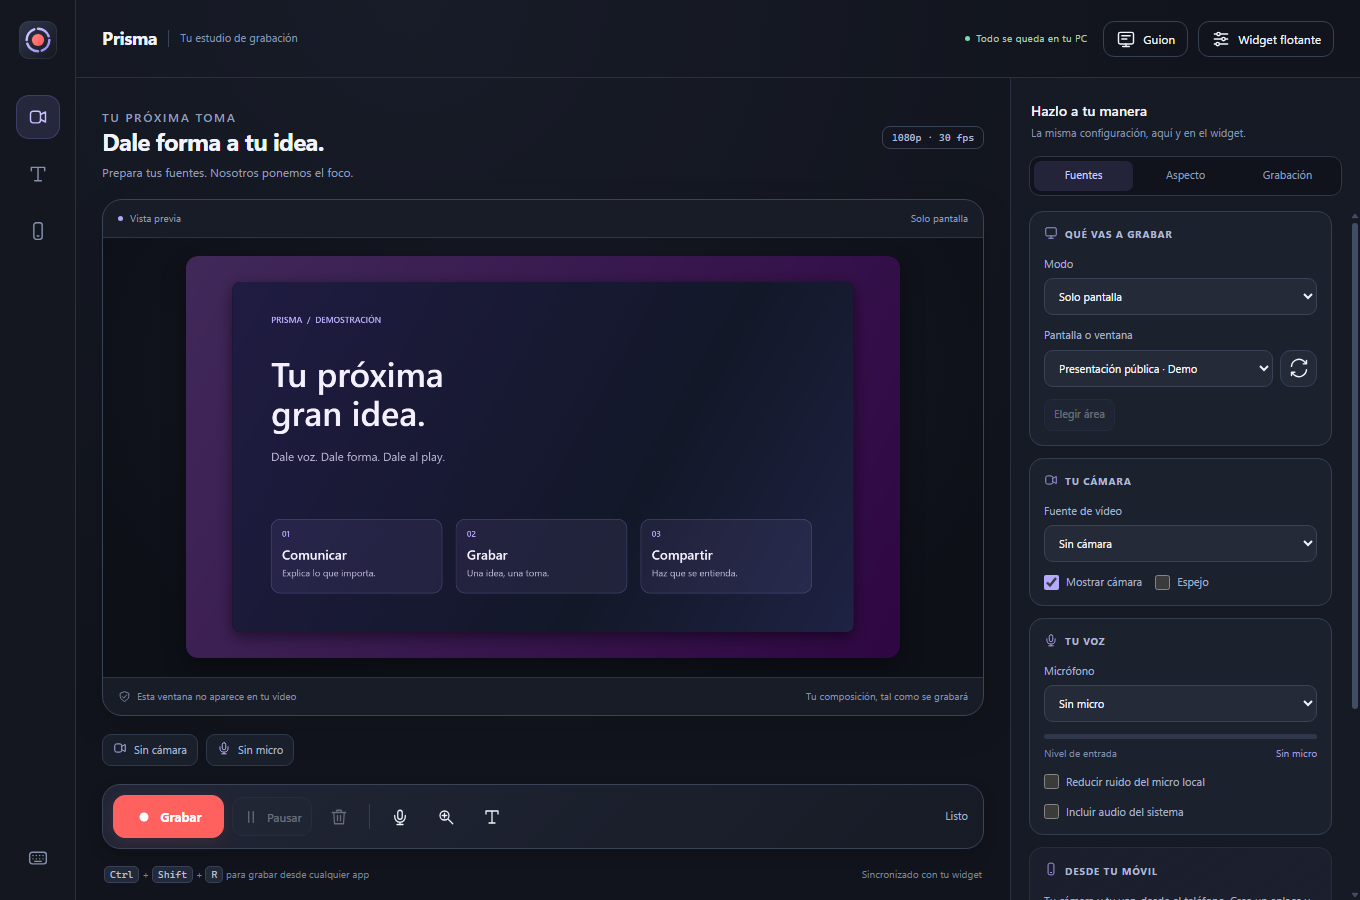Activate the zoom magnifier tool
Viewport: 1360px width, 900px height.
(446, 817)
